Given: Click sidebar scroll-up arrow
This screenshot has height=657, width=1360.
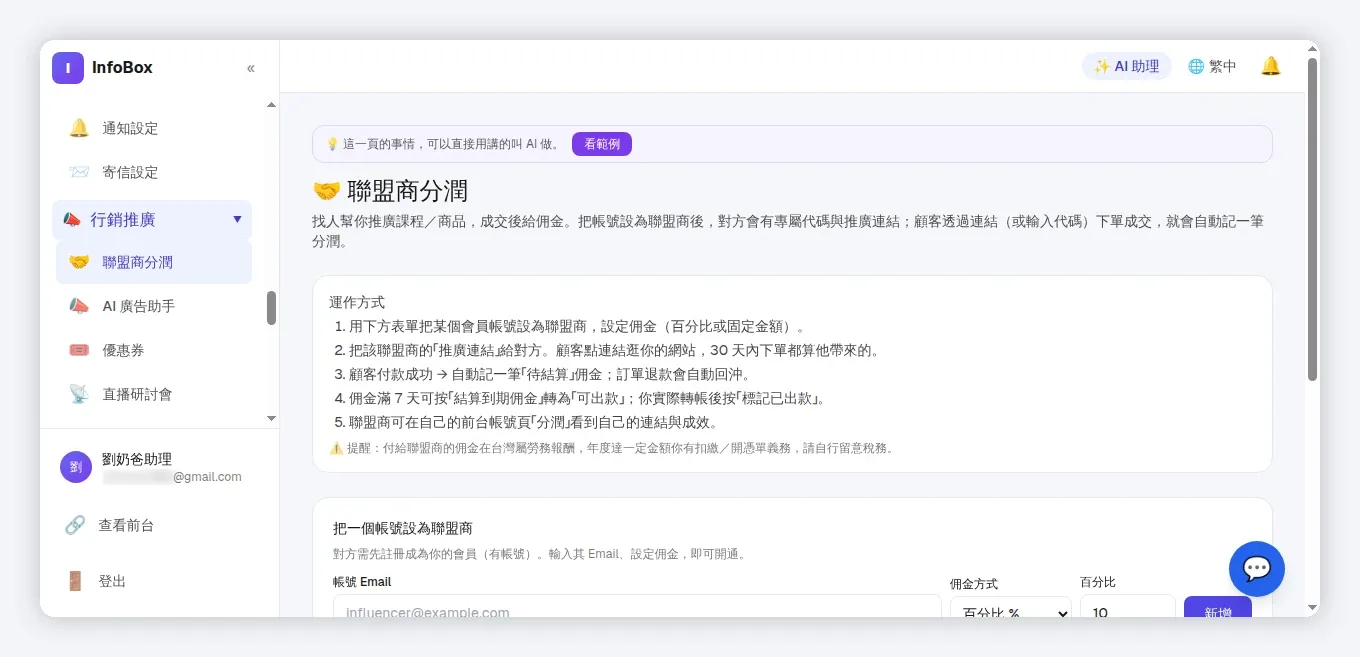Looking at the screenshot, I should 271,105.
